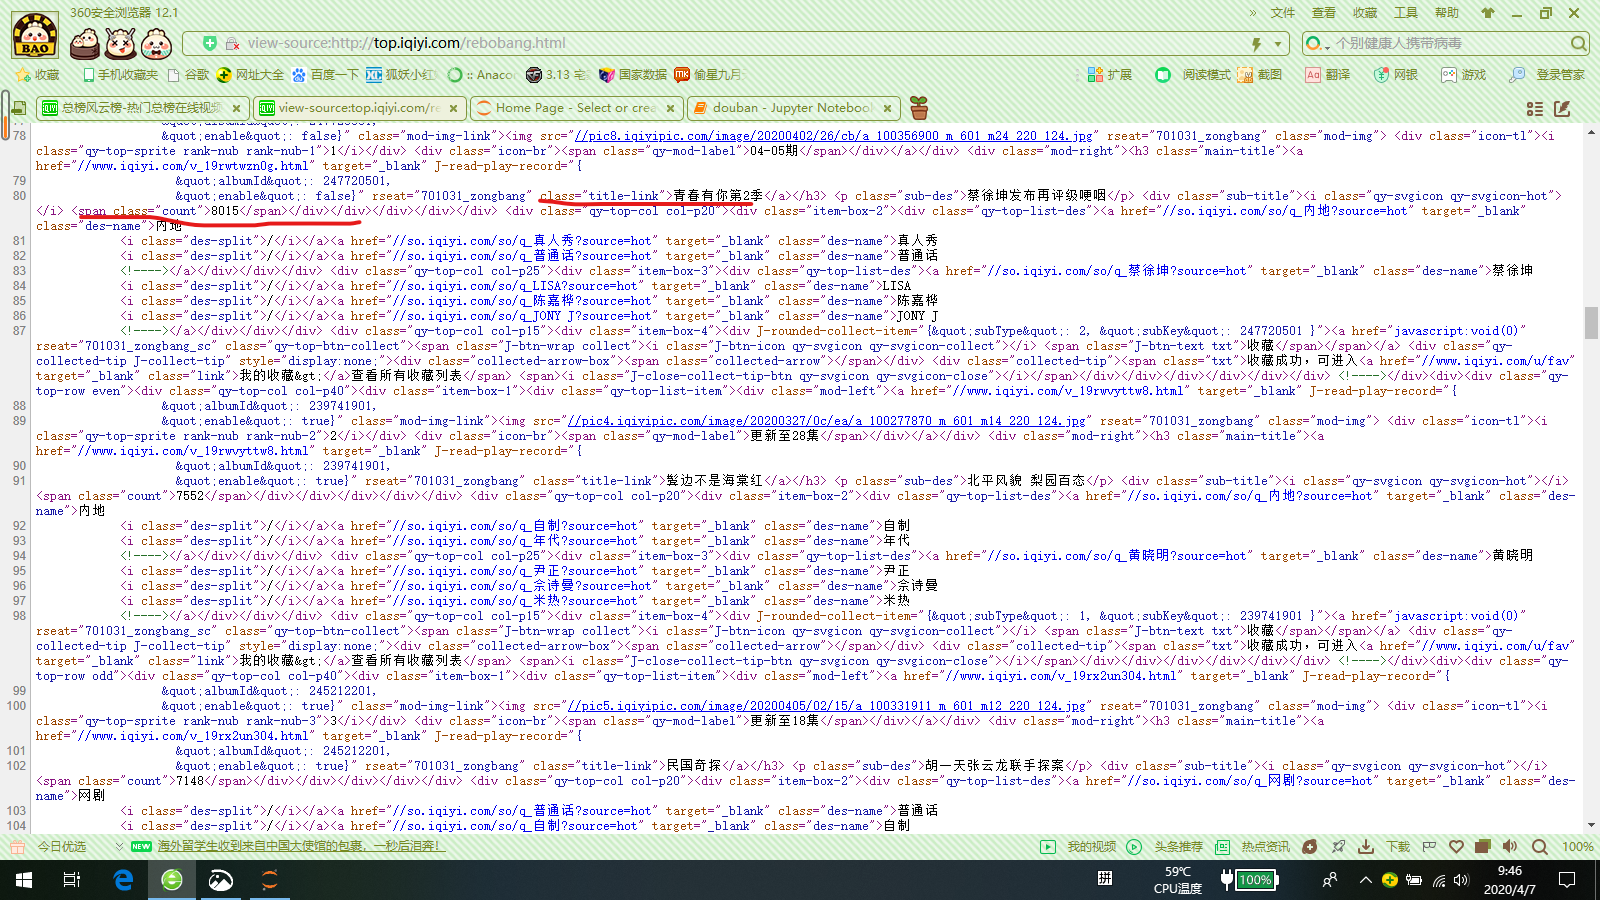Viewport: 1600px width, 900px height.
Task: Click the edit note icon near tabs
Action: tap(1563, 108)
